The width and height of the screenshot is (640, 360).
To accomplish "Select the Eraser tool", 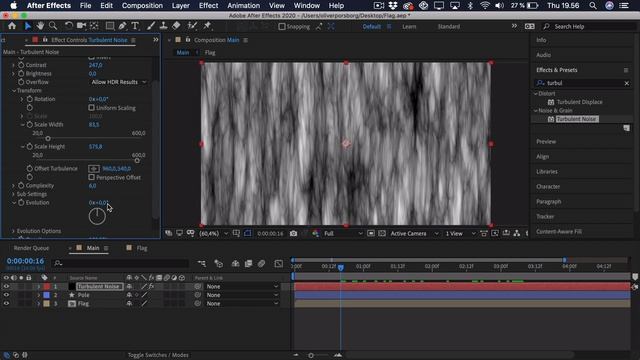I will (176, 26).
